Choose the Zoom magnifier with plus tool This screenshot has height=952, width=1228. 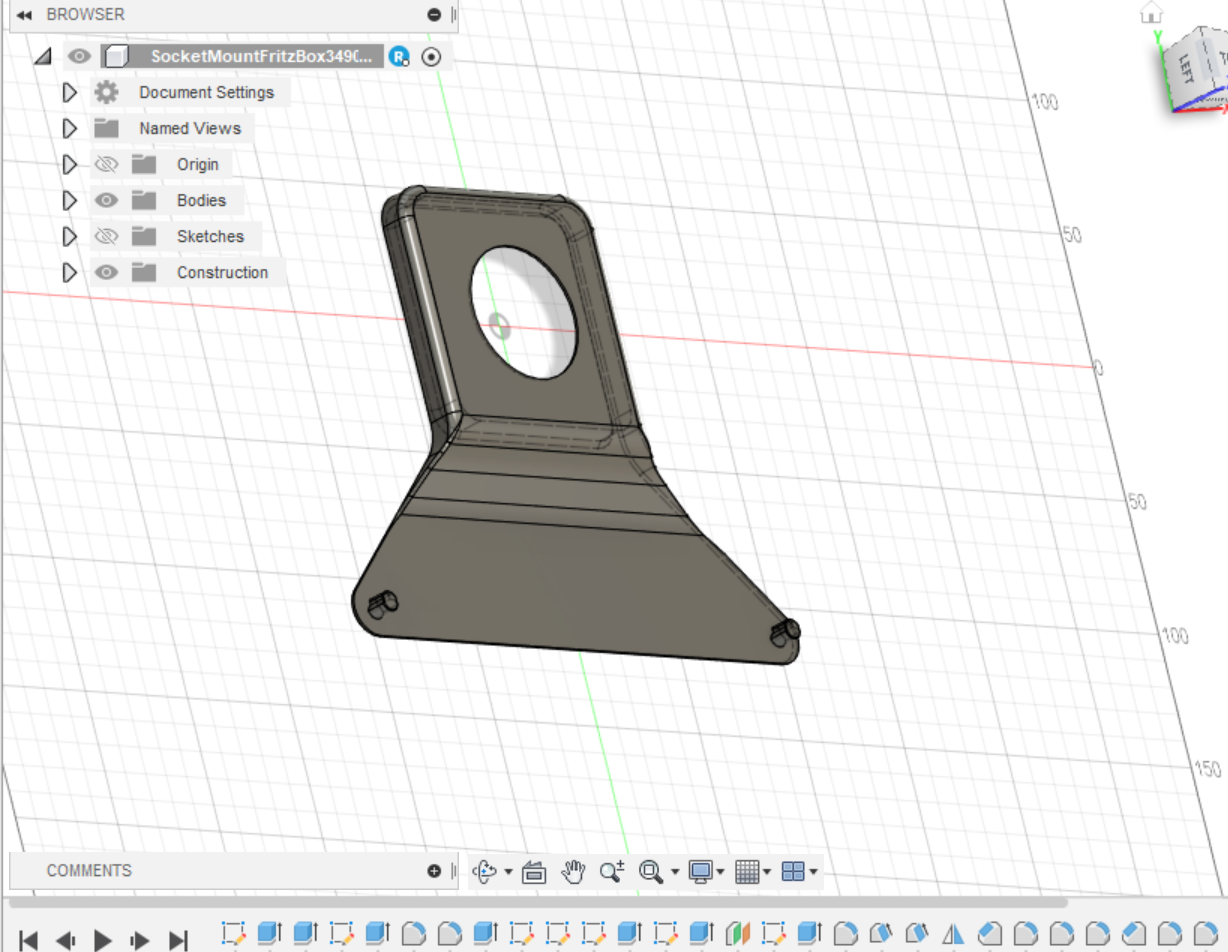coord(612,872)
